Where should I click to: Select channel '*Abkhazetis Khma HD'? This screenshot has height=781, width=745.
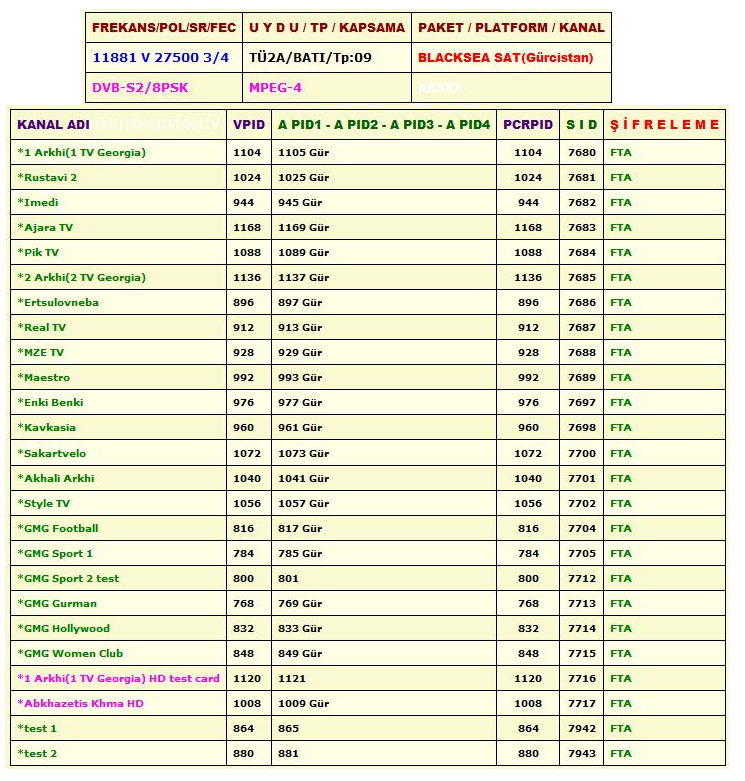pyautogui.click(x=81, y=703)
